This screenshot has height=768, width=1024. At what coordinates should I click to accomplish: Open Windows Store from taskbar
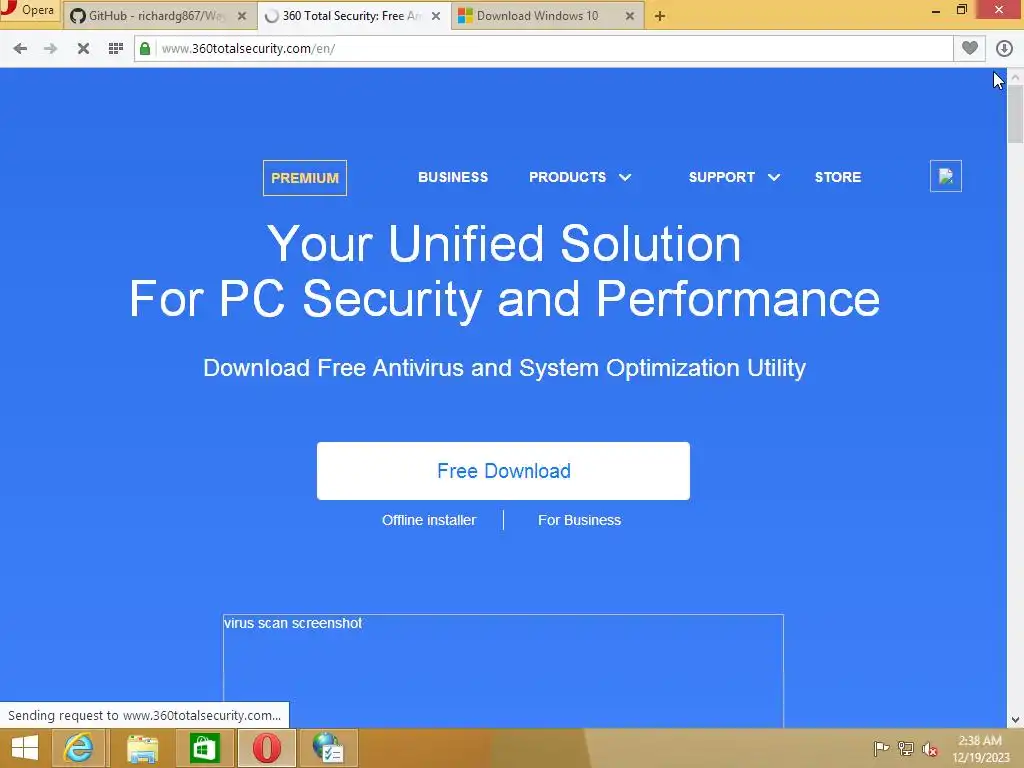204,748
